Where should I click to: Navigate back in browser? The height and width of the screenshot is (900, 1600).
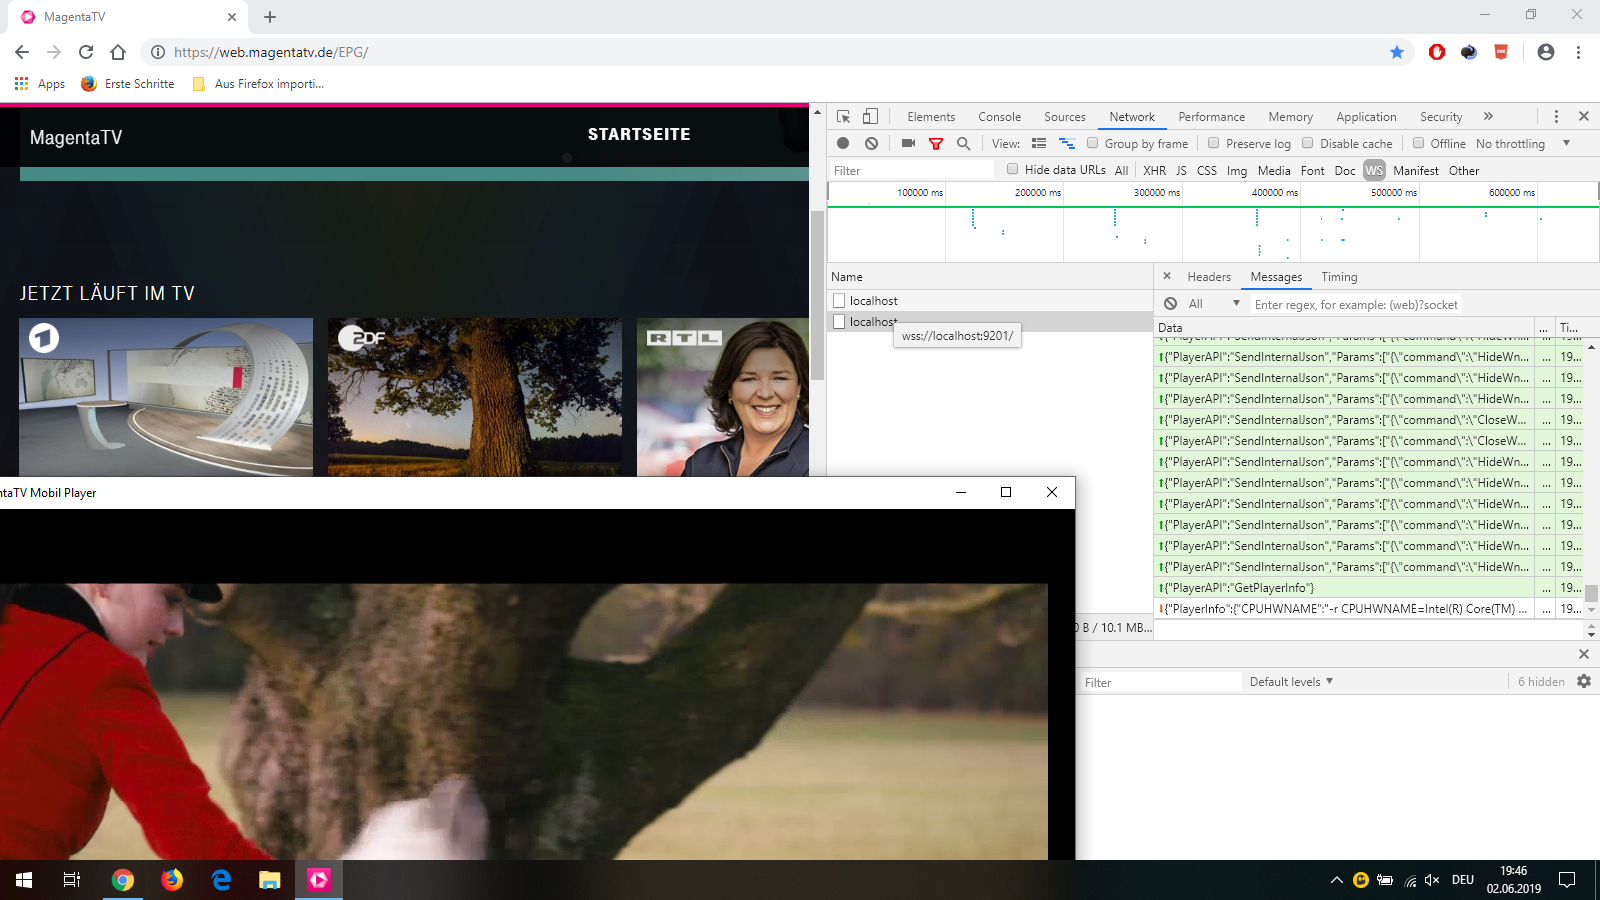point(22,52)
